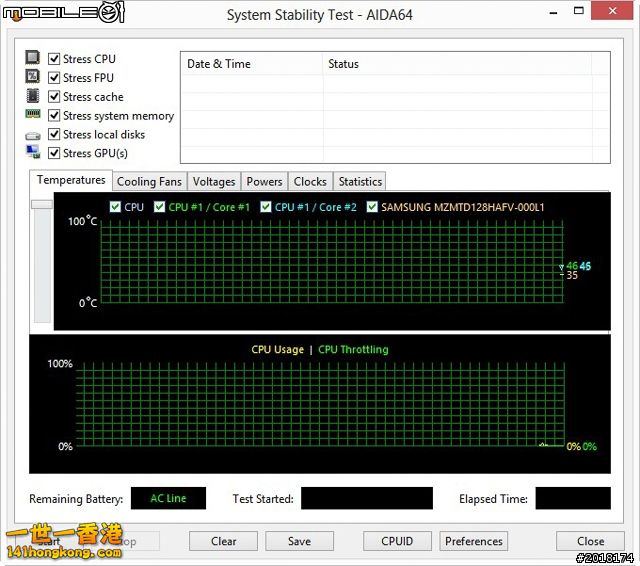Select the Temperatures tab
Screen dimensions: 640x566
(71, 180)
